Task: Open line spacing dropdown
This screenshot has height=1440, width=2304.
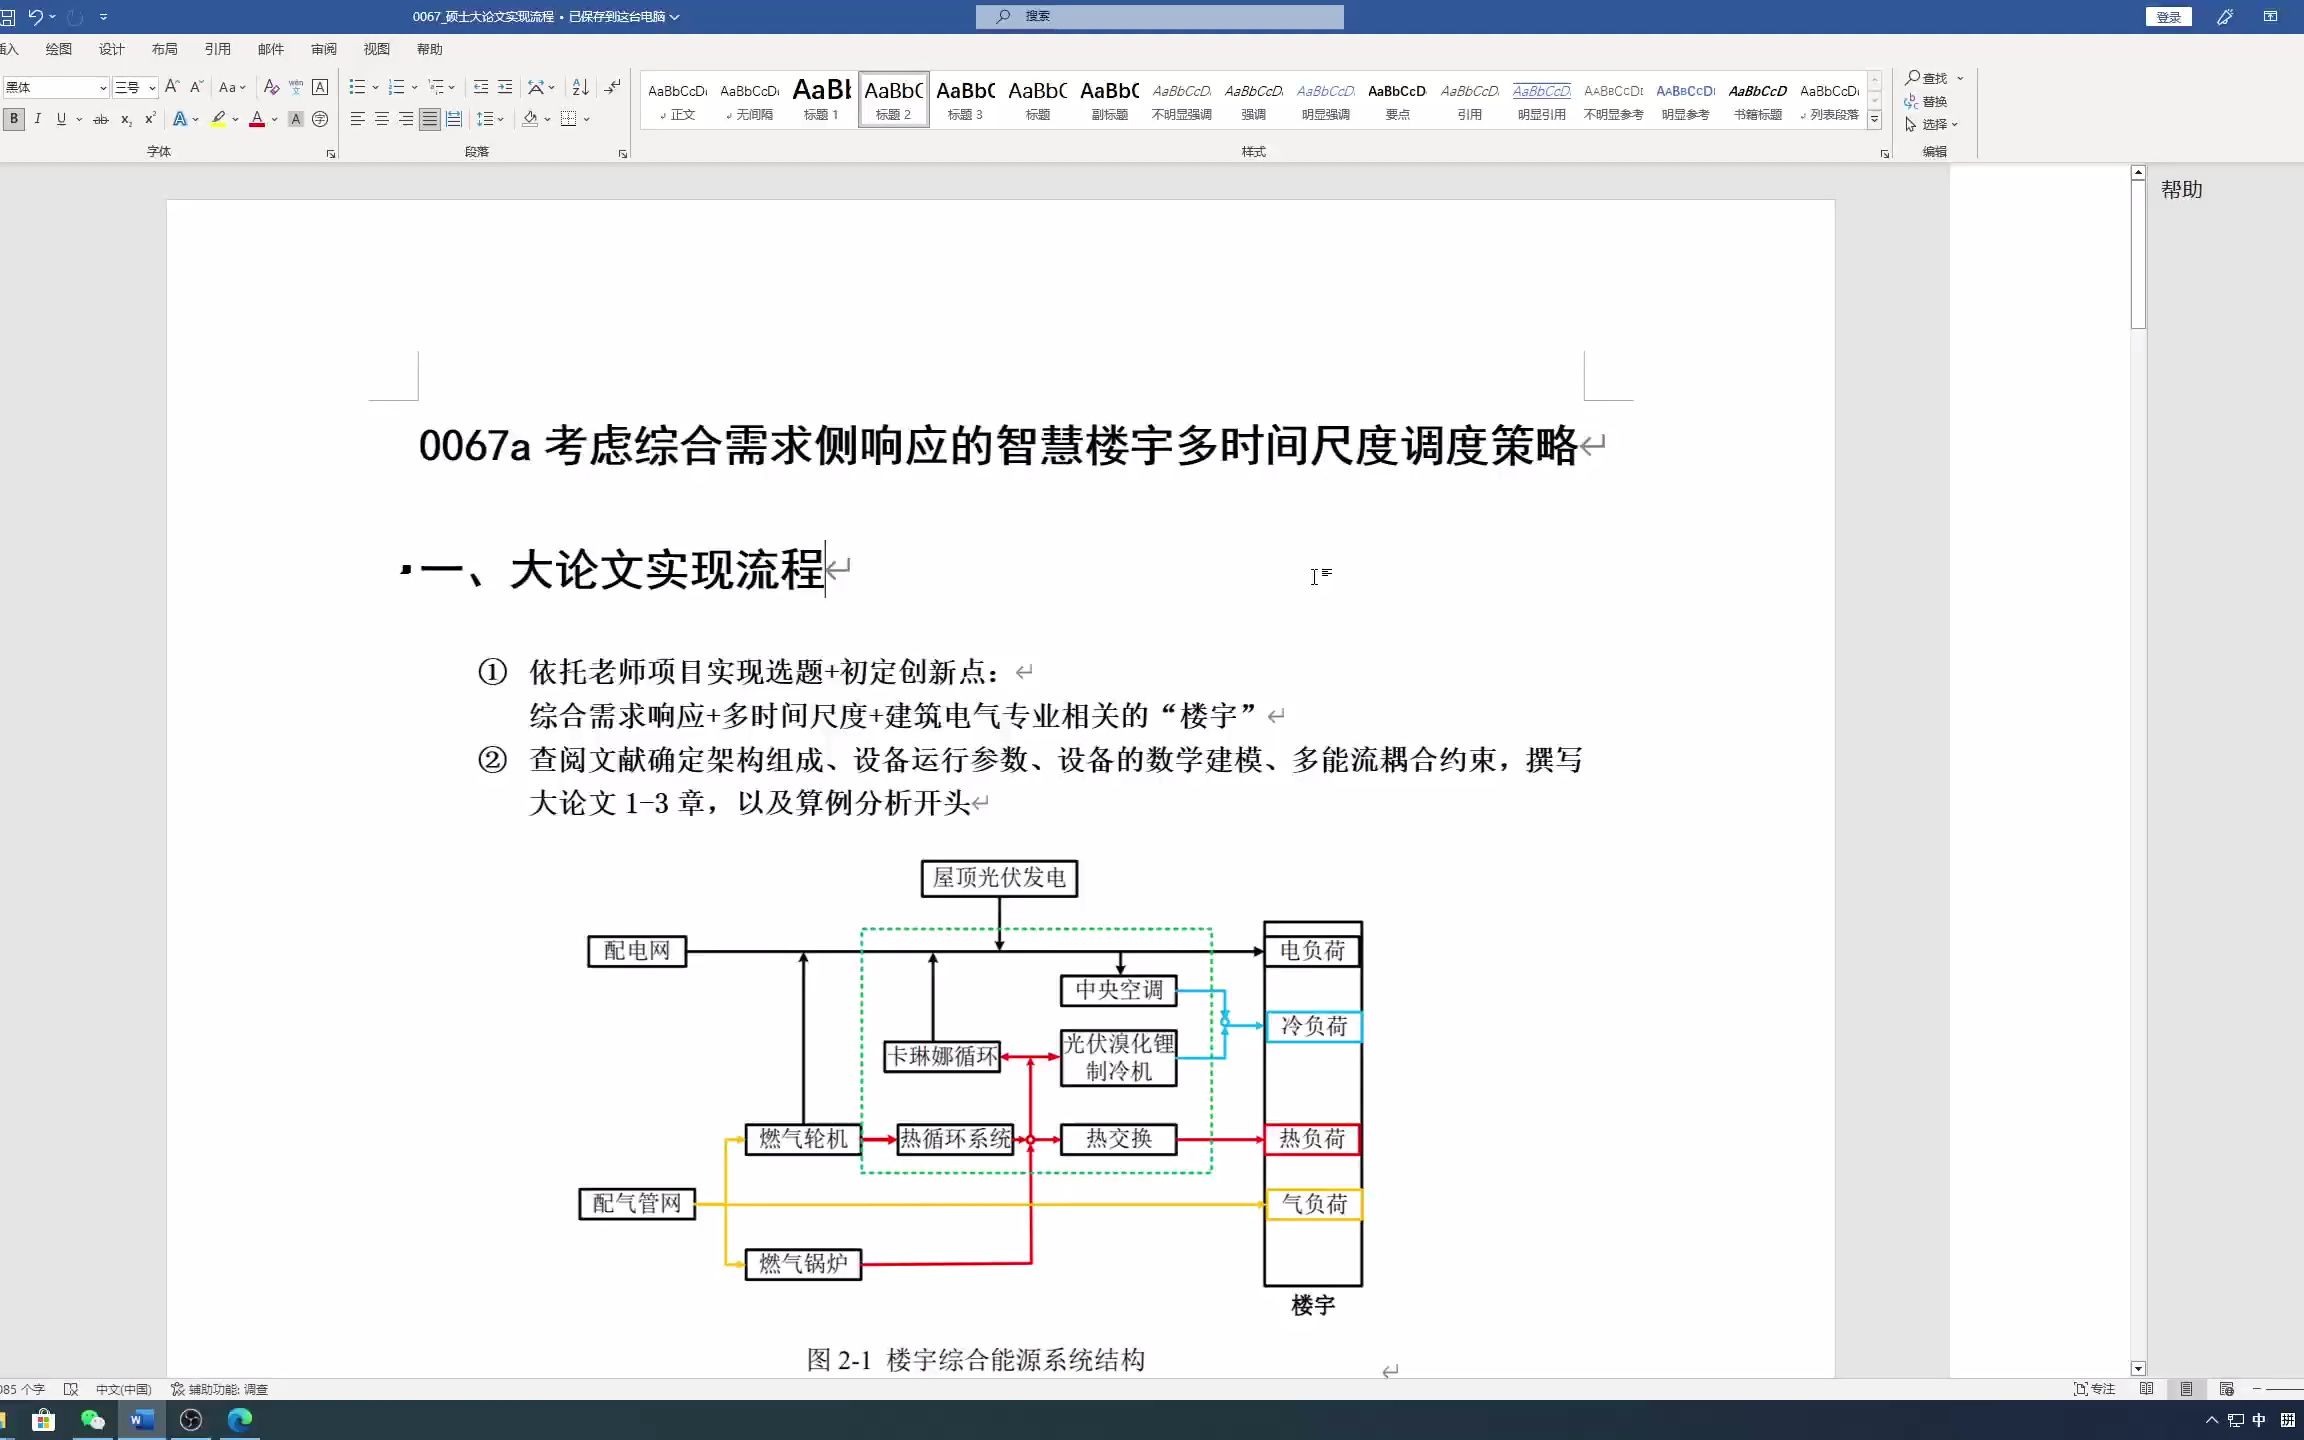Action: 490,119
